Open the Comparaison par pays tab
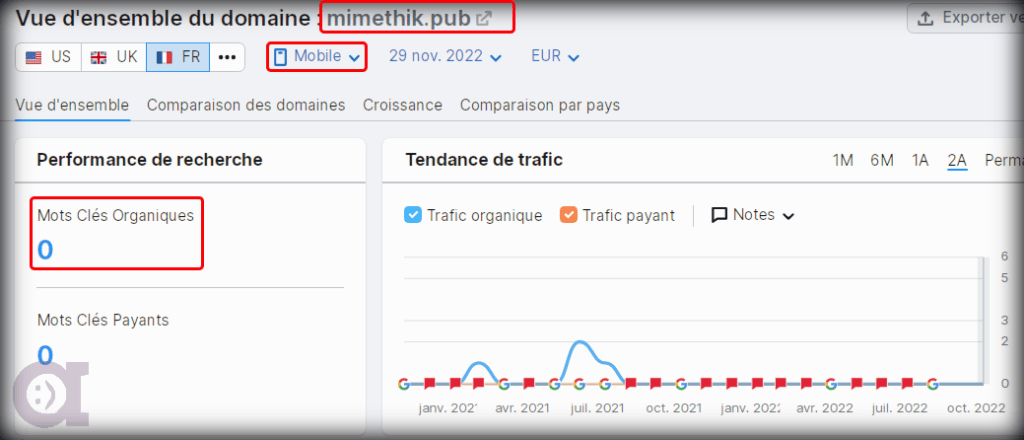The width and height of the screenshot is (1024, 440). tap(540, 105)
